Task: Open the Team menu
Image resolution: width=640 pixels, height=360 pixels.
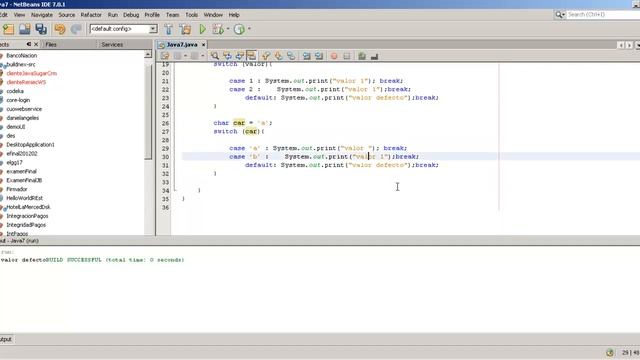Action: (172, 15)
